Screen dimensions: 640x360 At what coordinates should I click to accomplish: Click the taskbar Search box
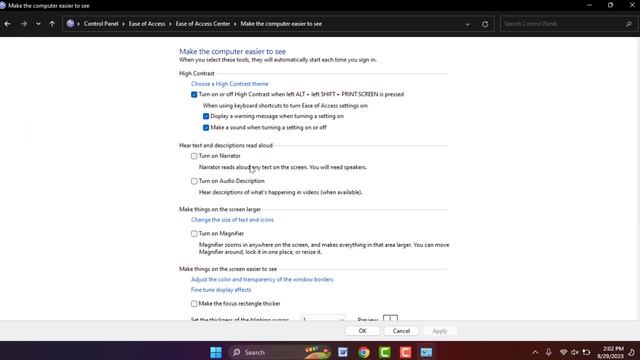[x=280, y=352]
